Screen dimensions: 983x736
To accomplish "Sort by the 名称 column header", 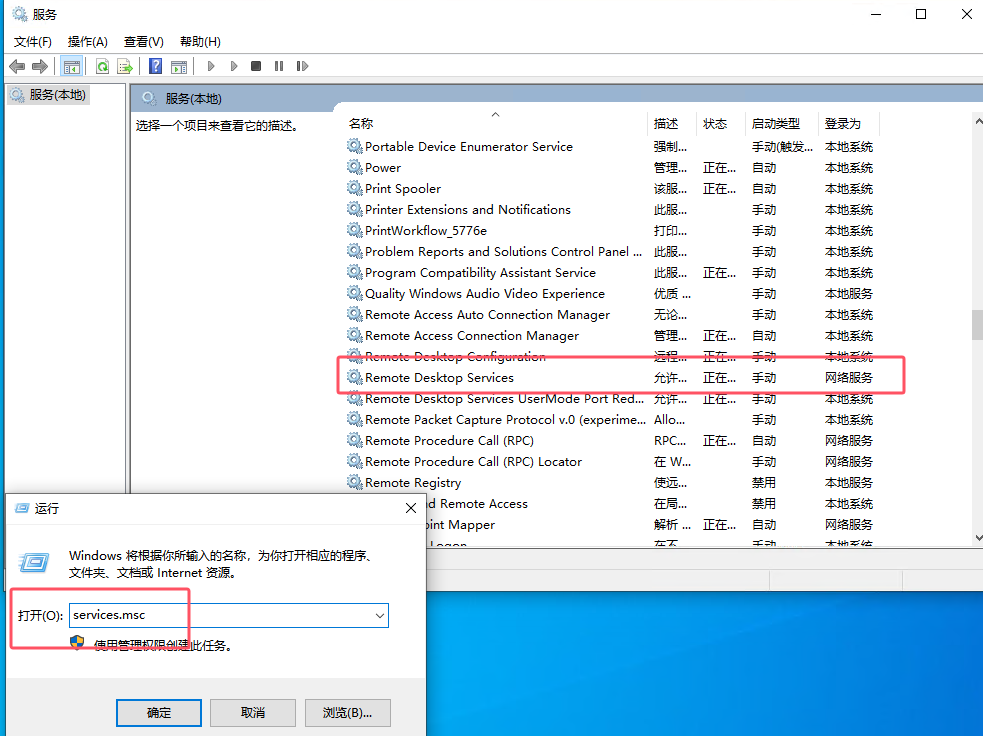I will click(495, 124).
